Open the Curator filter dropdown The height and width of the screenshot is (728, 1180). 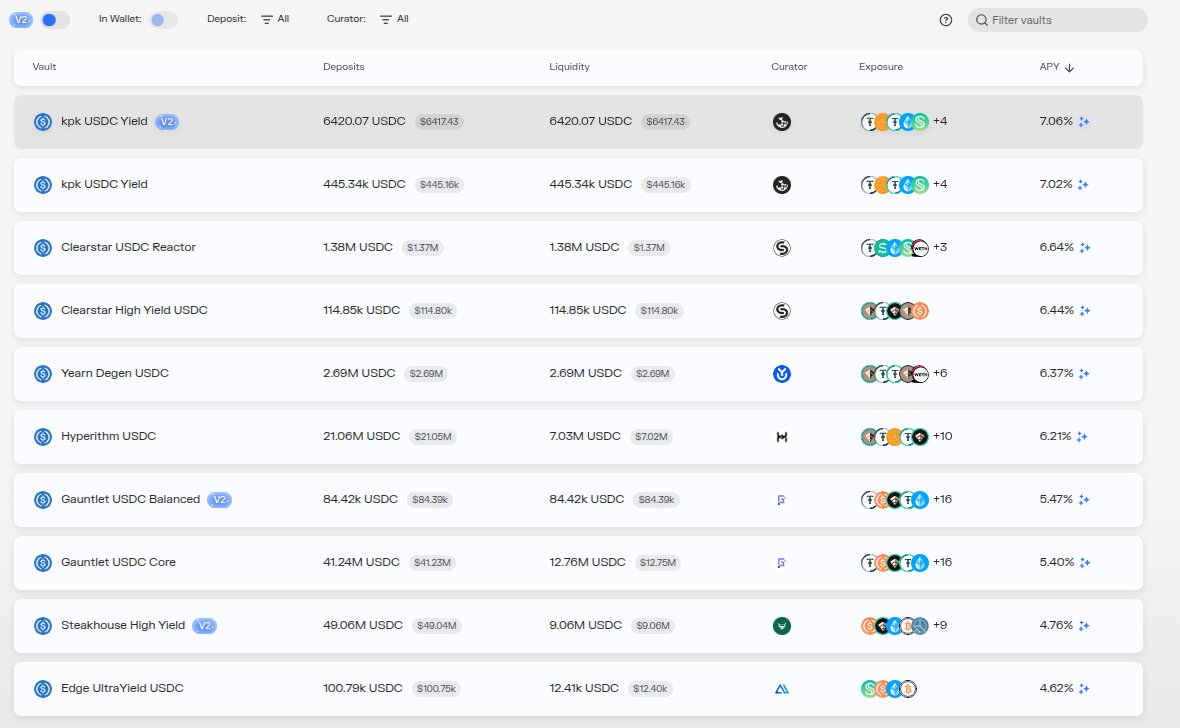pyautogui.click(x=394, y=18)
